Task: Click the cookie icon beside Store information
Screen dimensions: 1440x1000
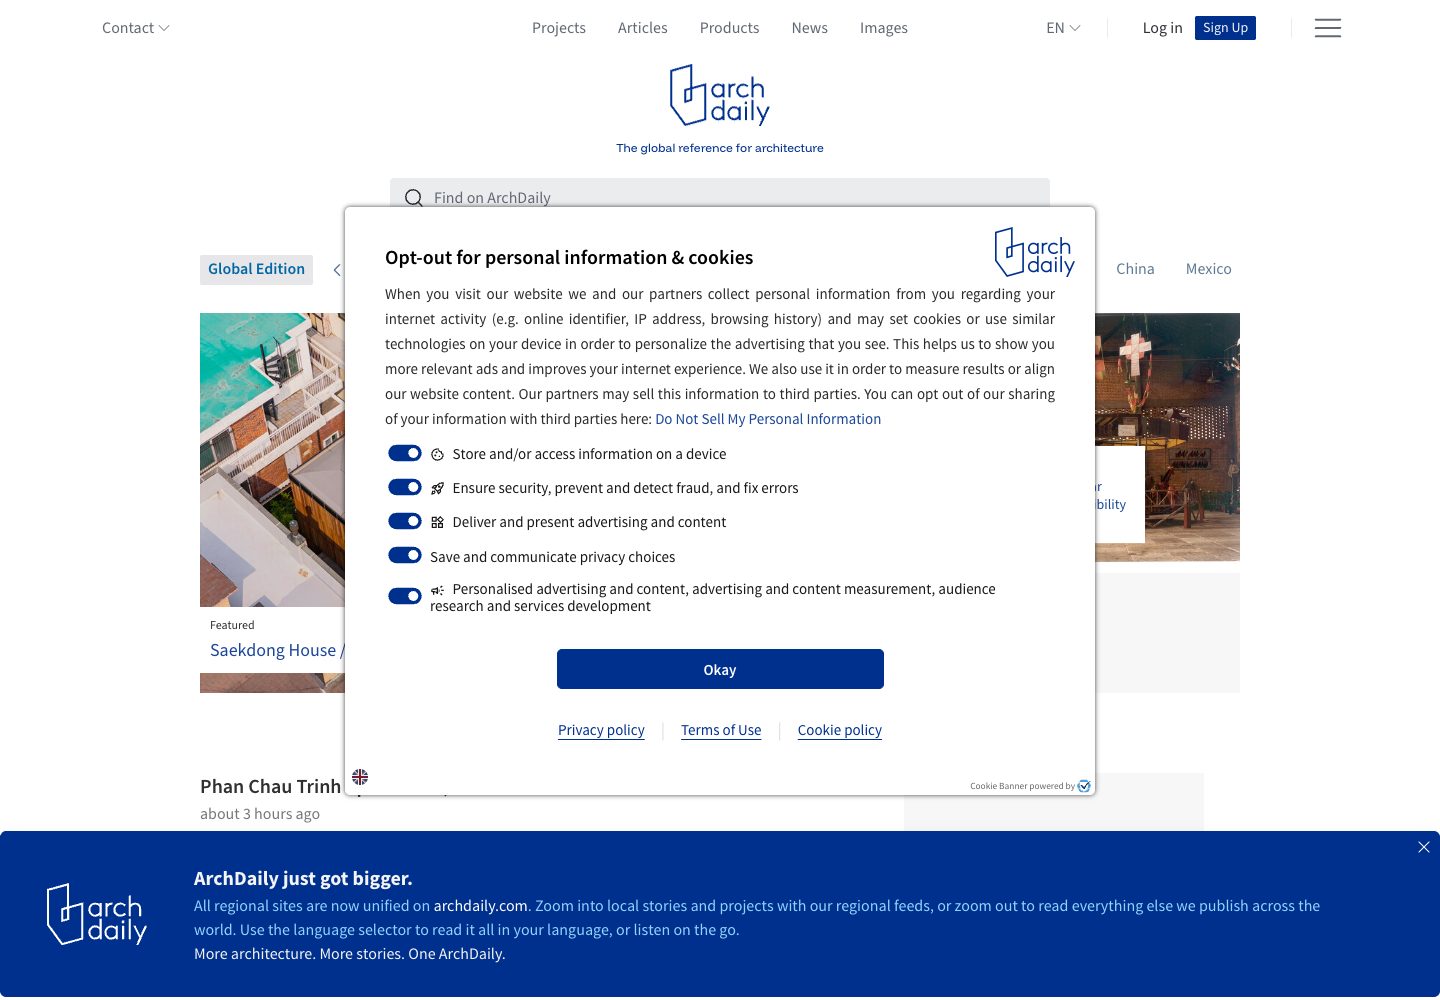Action: [x=437, y=454]
